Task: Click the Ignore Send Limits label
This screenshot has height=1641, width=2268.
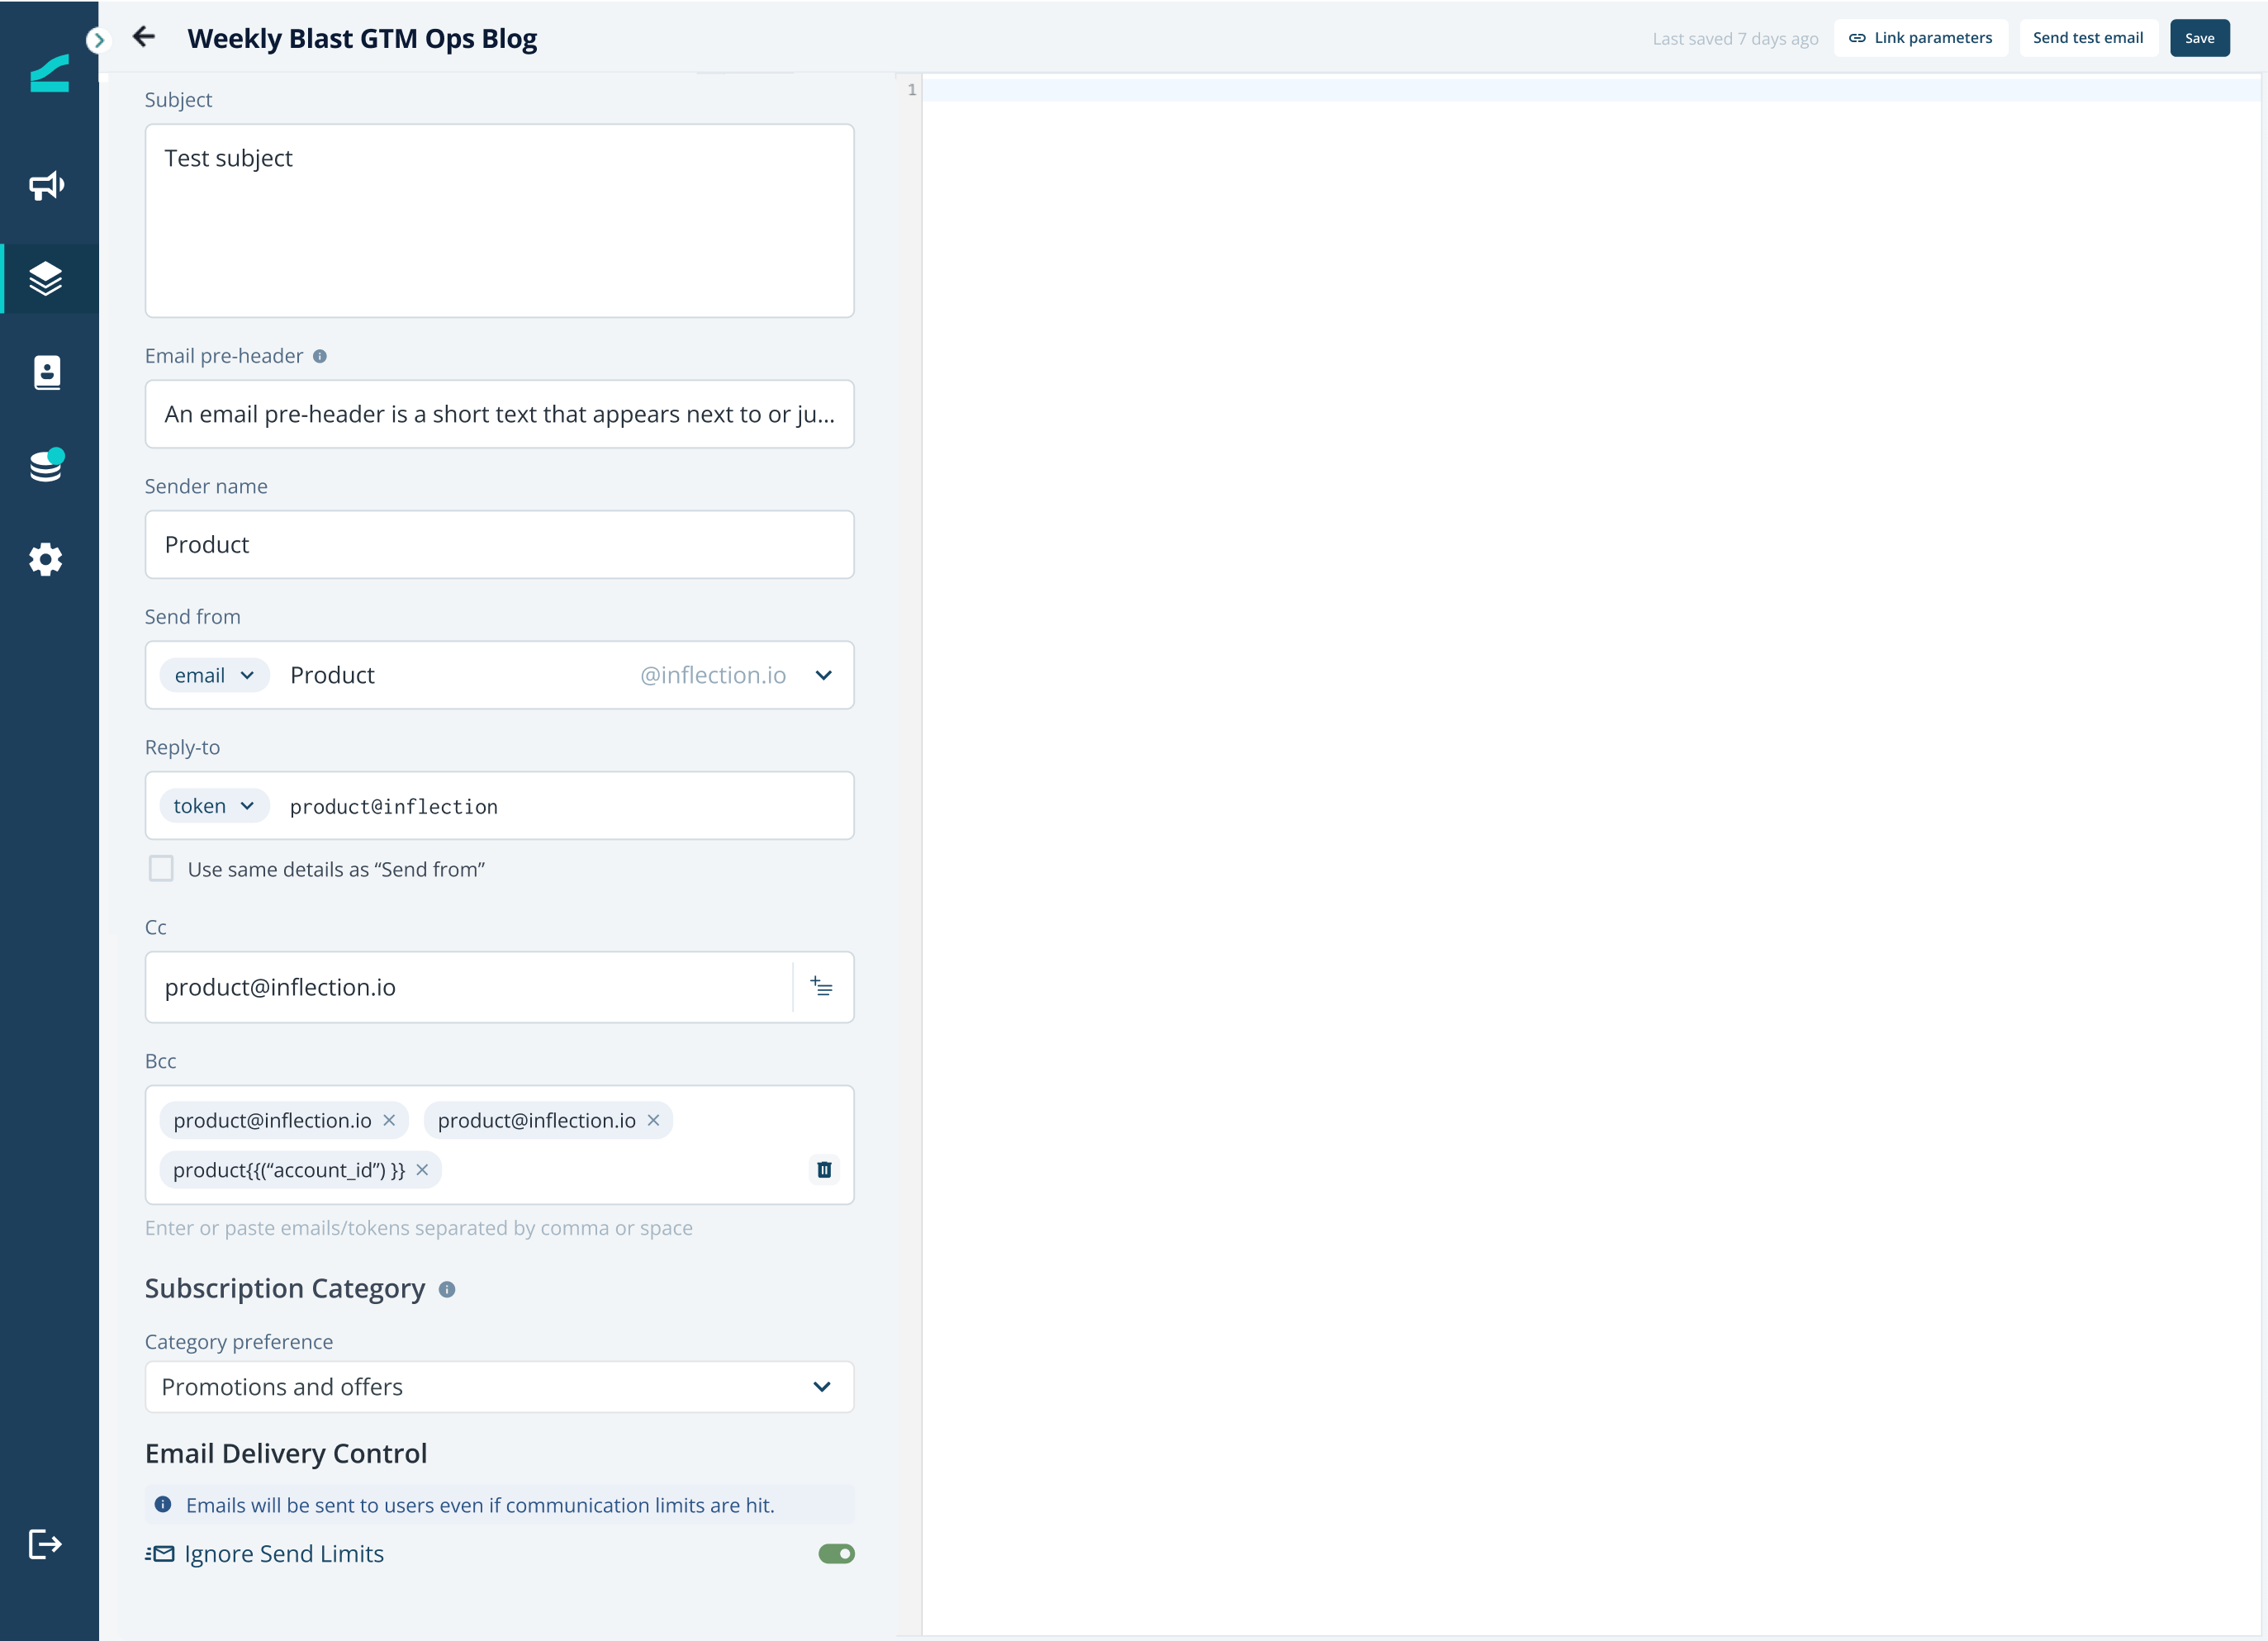Action: 284,1553
